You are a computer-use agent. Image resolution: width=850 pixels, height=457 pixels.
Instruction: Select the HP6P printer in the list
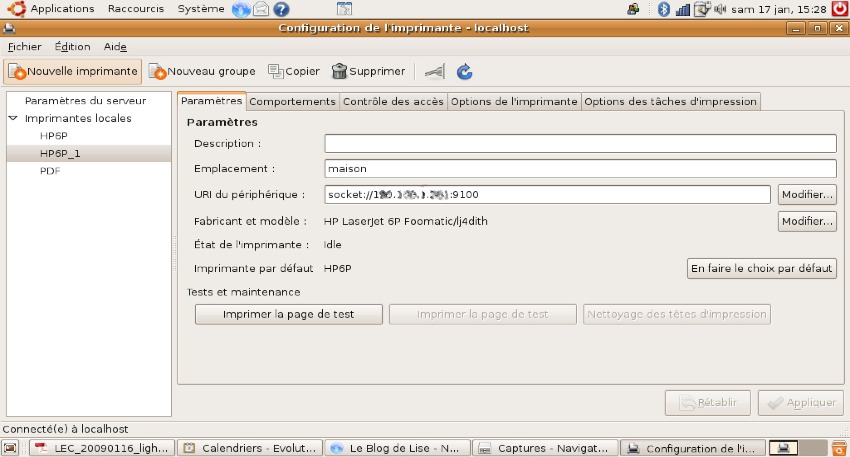(x=54, y=136)
